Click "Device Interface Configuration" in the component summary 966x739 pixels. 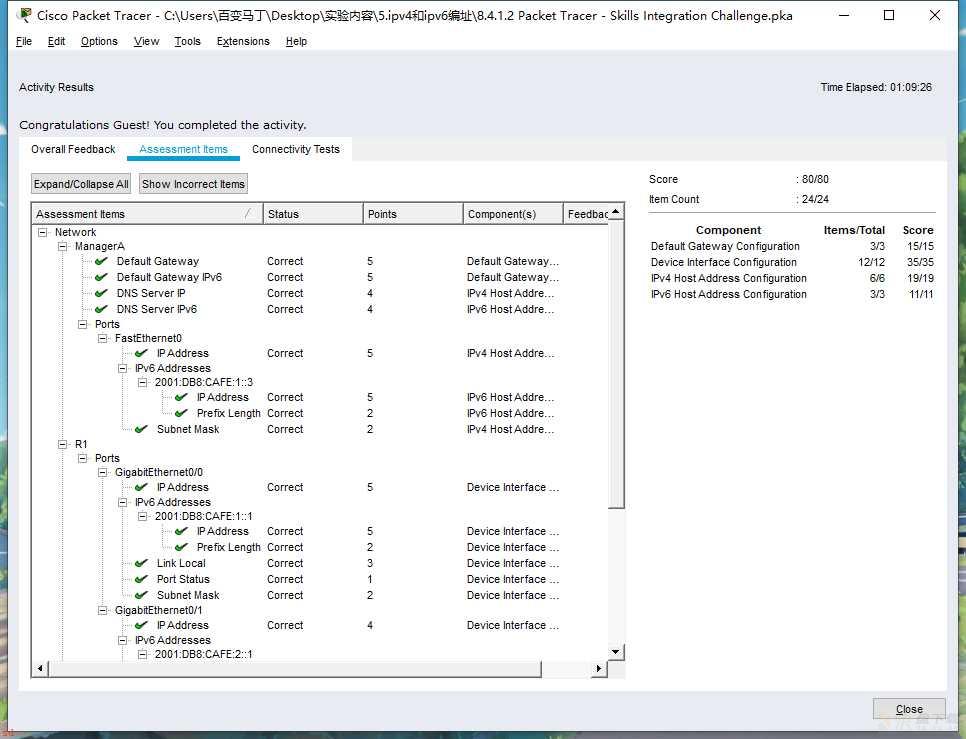723,262
